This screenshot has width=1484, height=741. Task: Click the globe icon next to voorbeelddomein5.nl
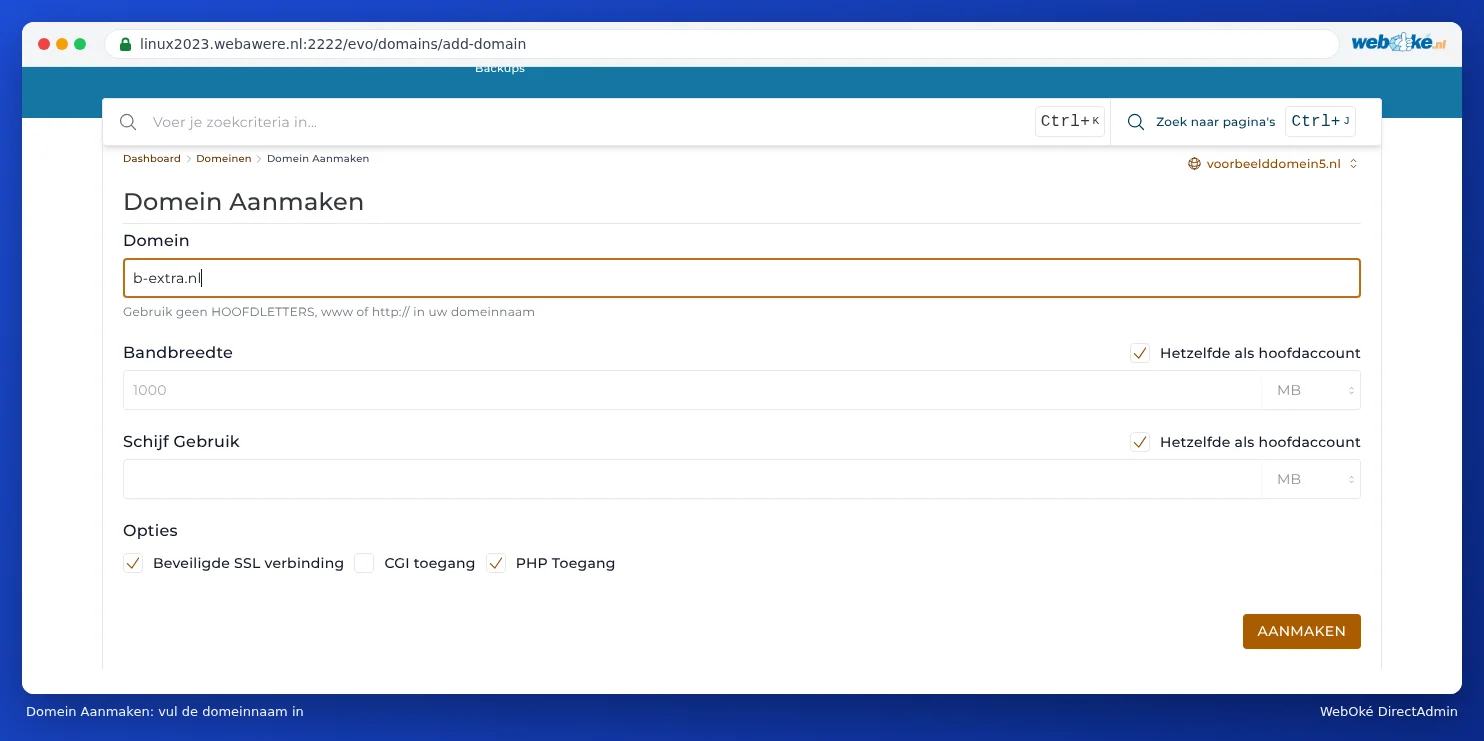1194,164
